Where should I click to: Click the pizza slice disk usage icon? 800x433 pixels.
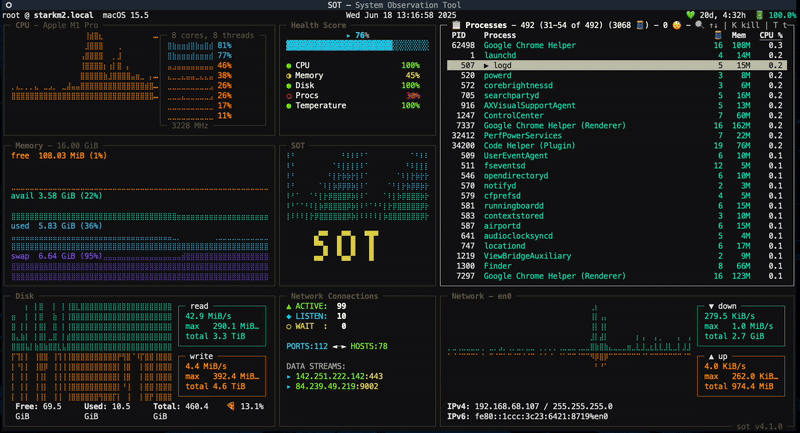[232, 406]
